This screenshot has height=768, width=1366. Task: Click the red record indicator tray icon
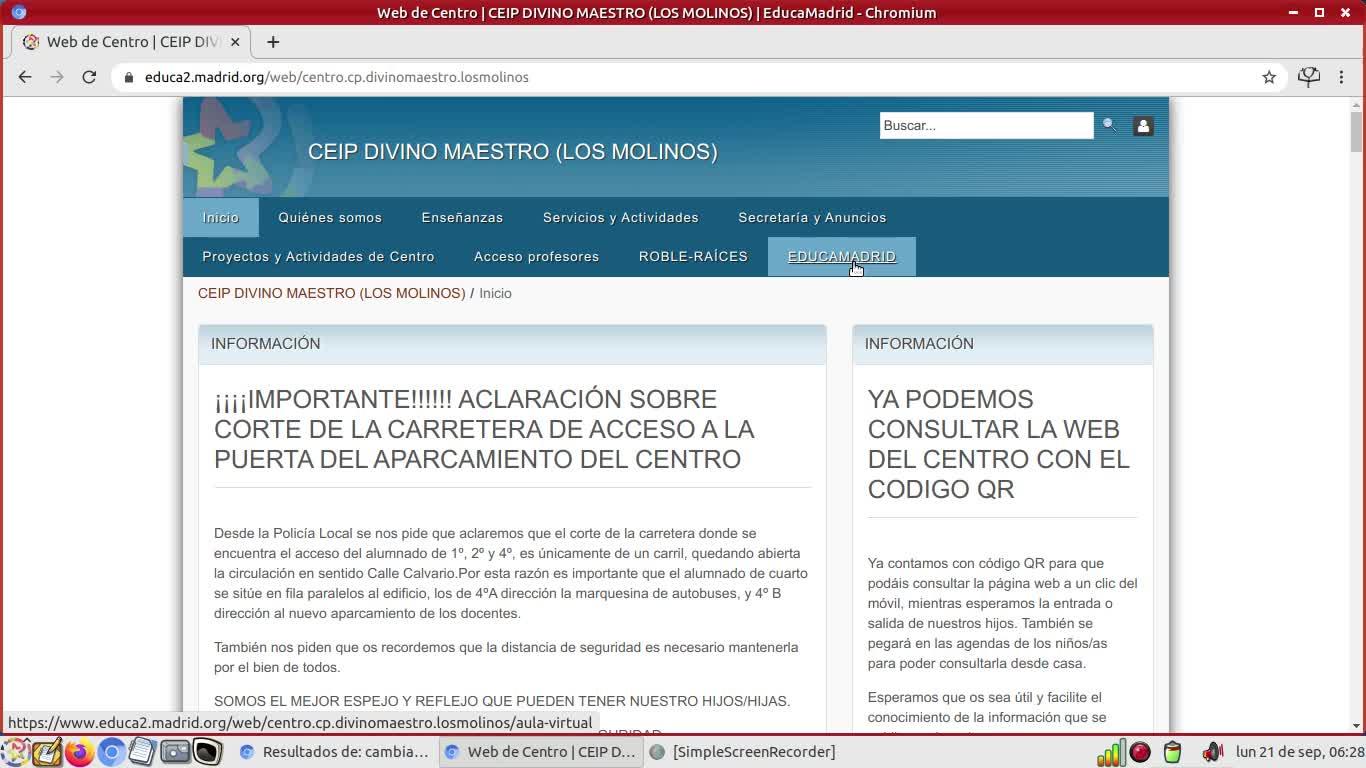[1140, 752]
